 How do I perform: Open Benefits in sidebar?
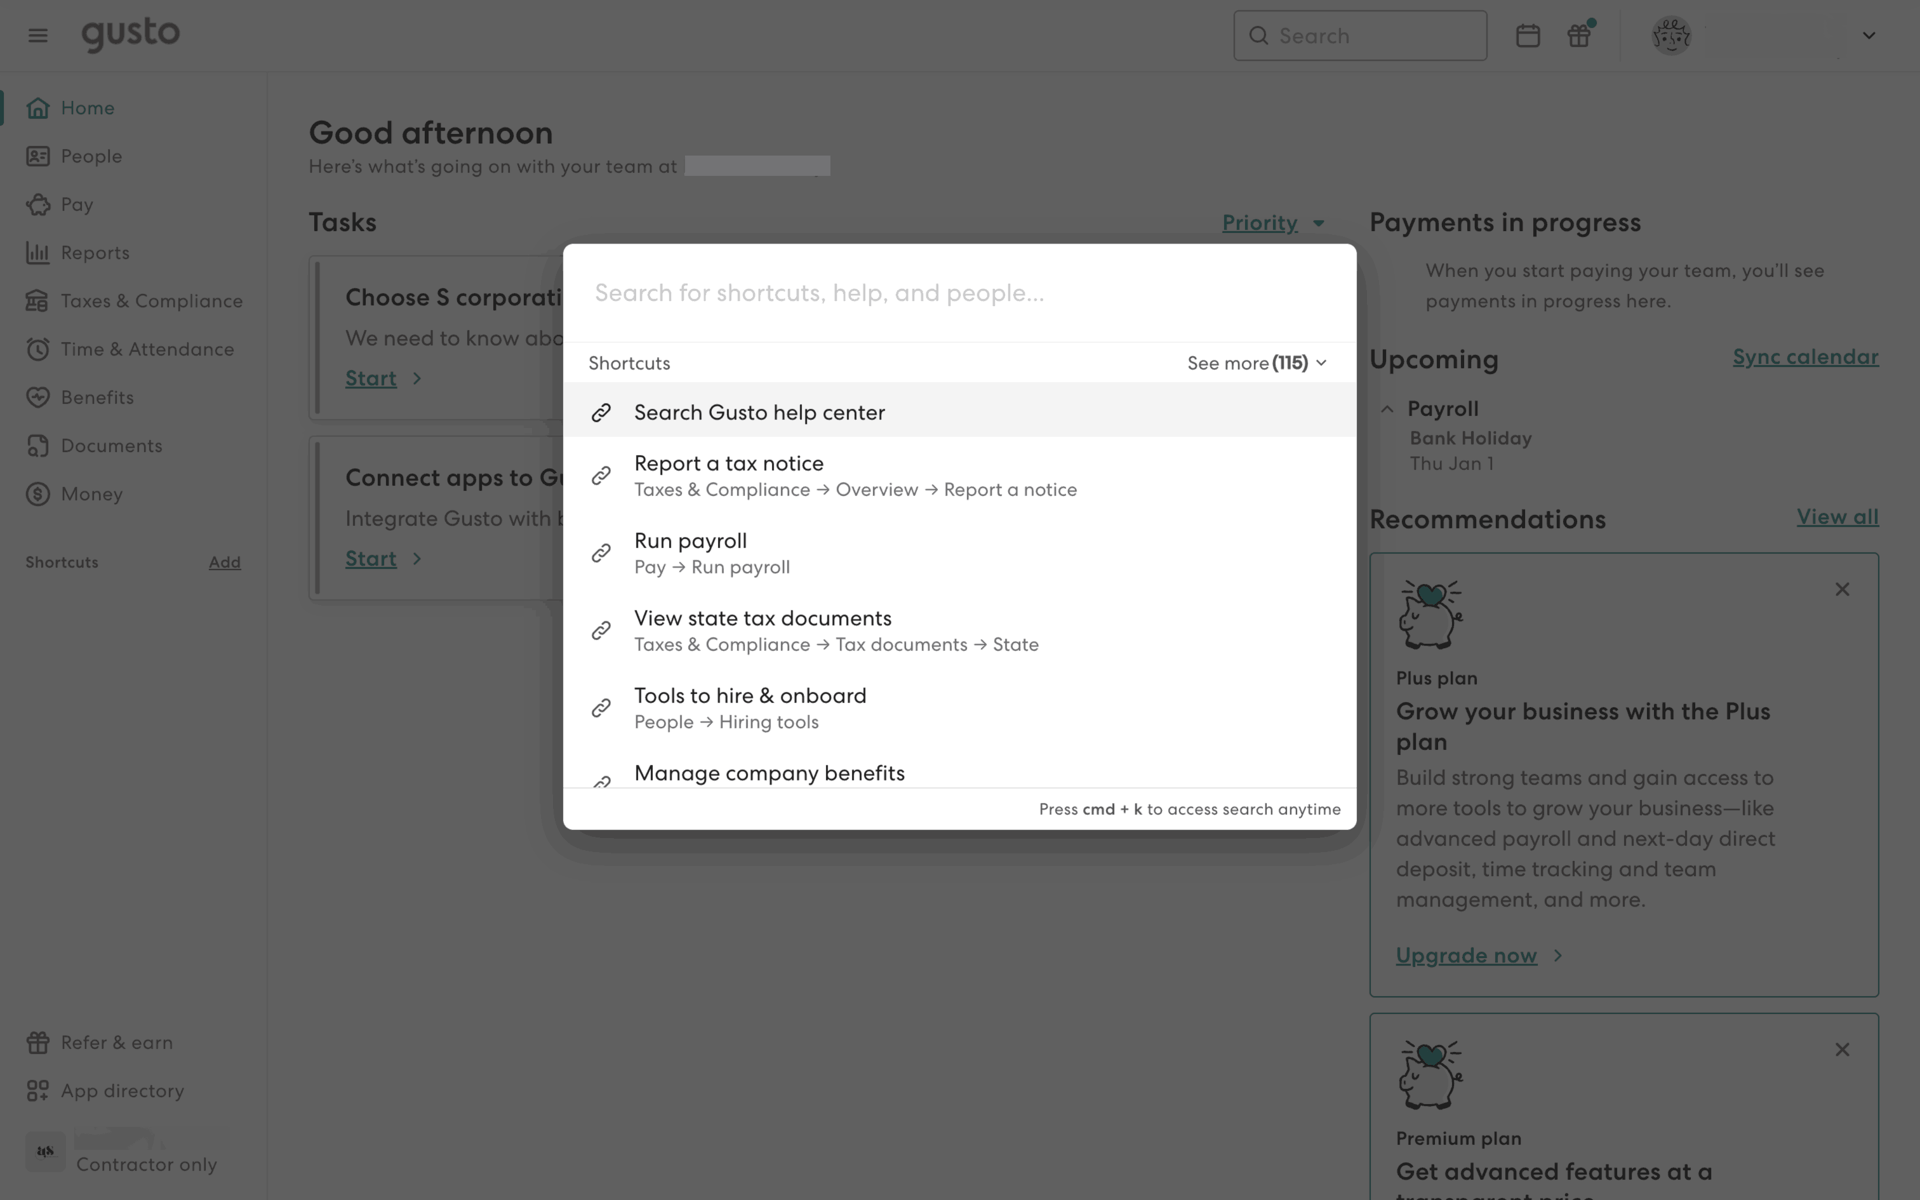click(x=97, y=397)
